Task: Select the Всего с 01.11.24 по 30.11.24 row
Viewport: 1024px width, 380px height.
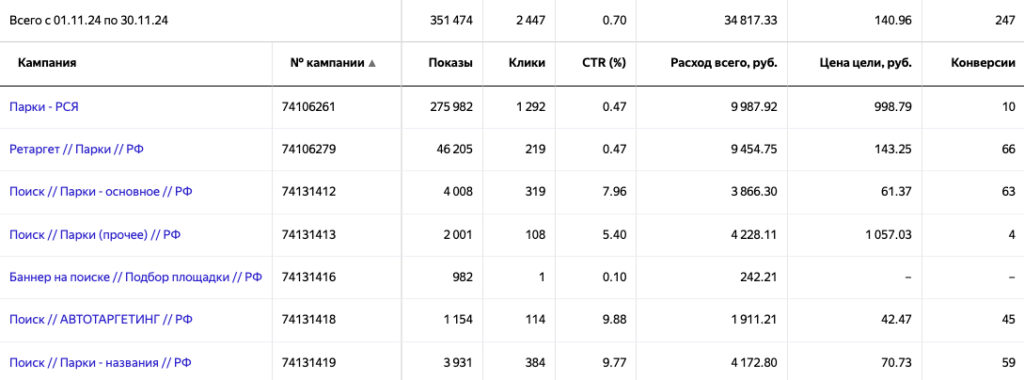Action: [512, 20]
